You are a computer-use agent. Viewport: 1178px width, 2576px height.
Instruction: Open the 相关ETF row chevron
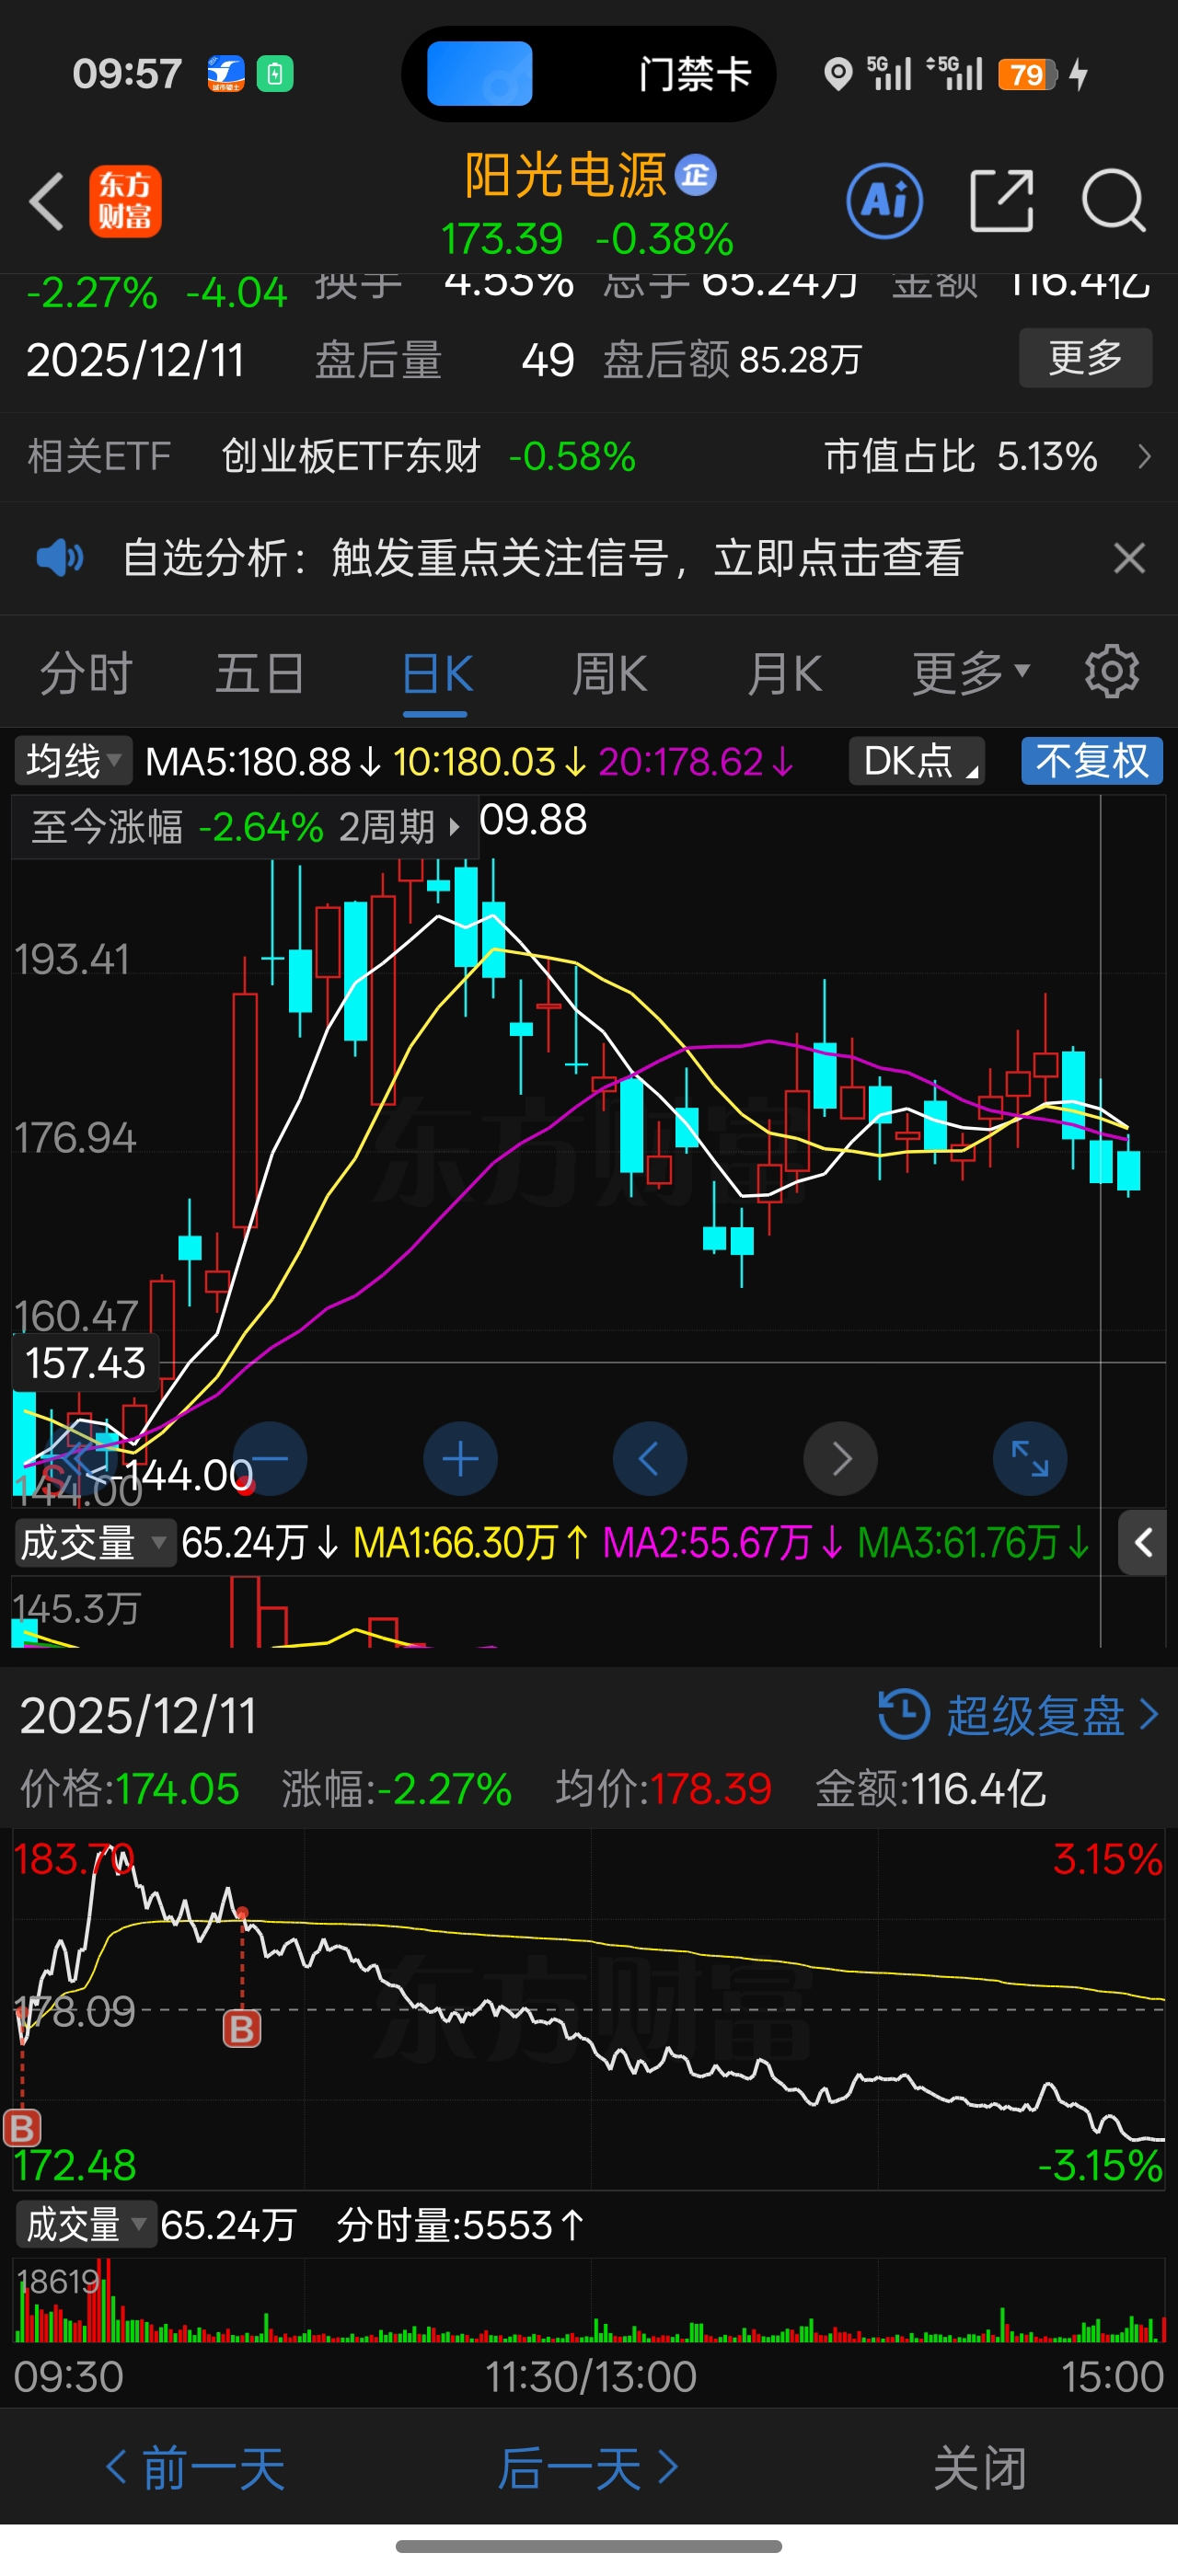point(1146,457)
